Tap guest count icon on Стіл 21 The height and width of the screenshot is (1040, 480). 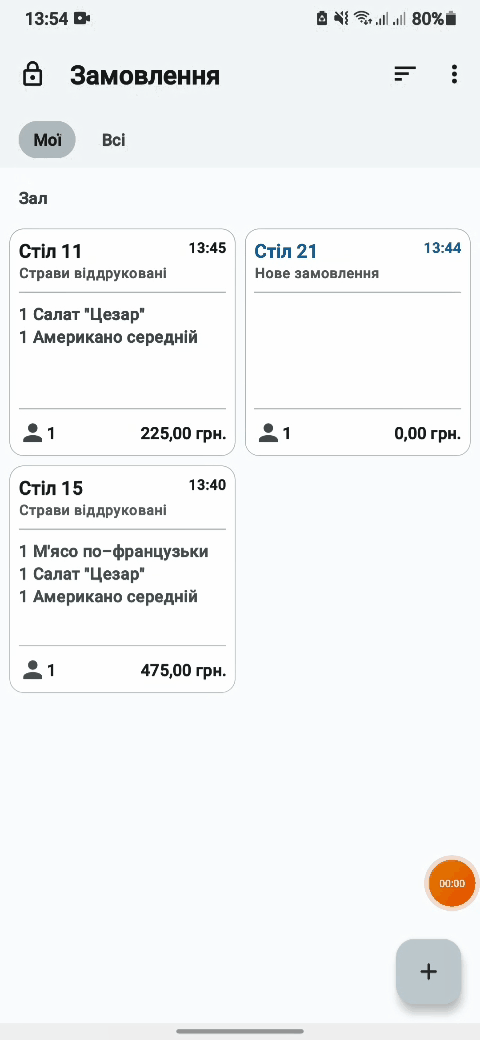268,434
